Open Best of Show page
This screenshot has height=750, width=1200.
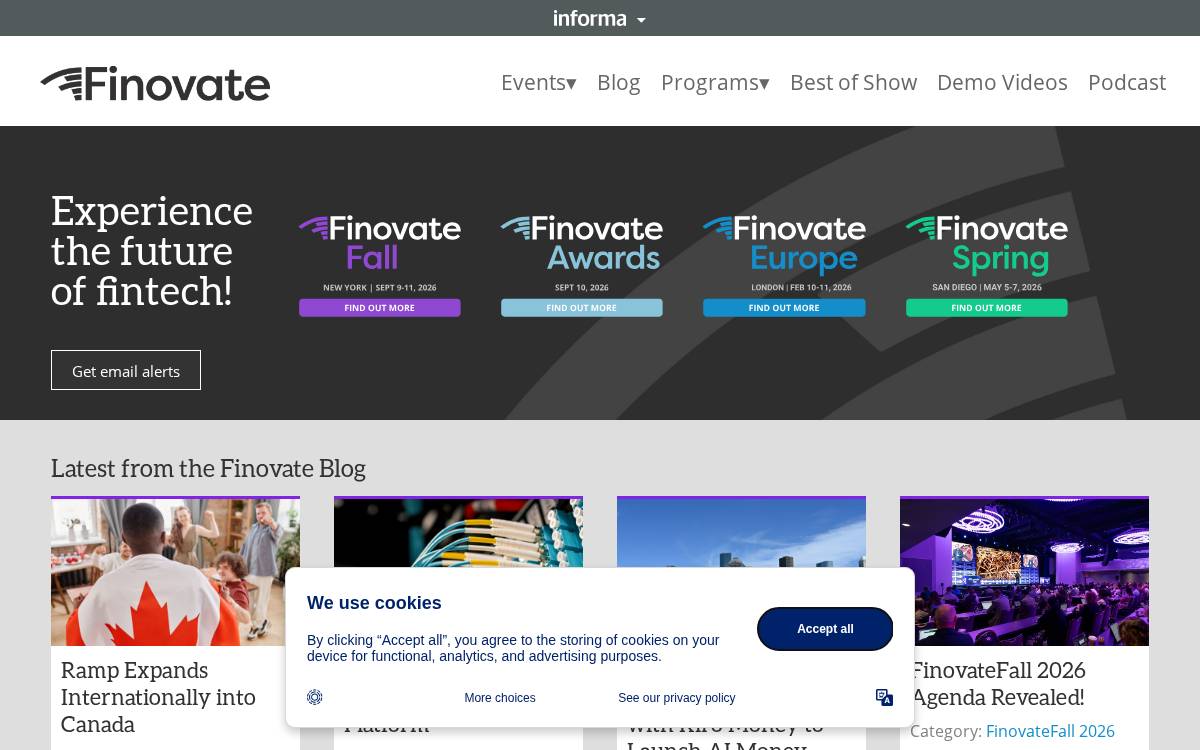(x=853, y=82)
